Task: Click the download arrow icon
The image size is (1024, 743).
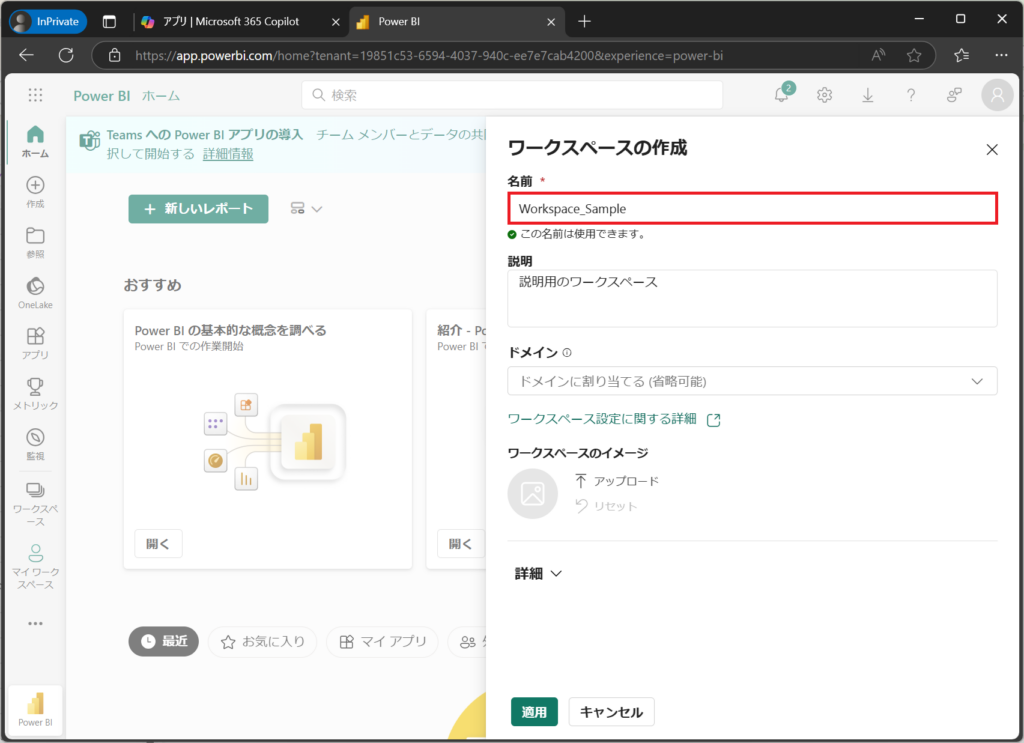Action: pos(867,95)
